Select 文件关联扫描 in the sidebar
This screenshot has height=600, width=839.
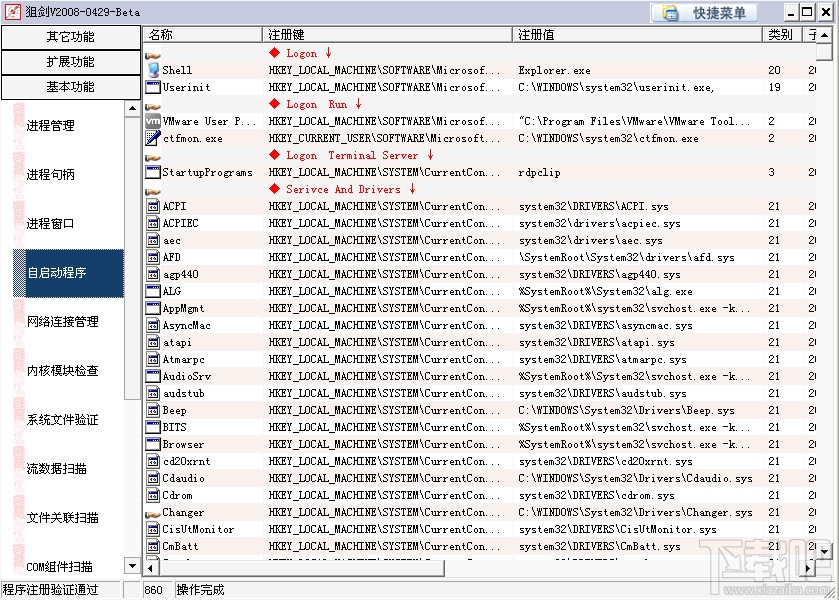click(63, 518)
